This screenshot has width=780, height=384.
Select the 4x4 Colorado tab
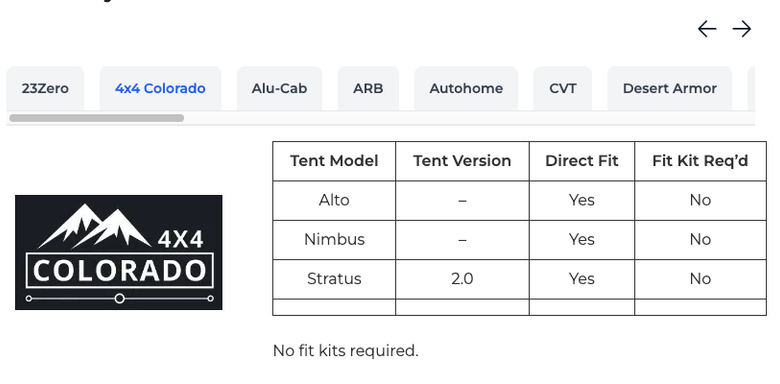click(160, 89)
